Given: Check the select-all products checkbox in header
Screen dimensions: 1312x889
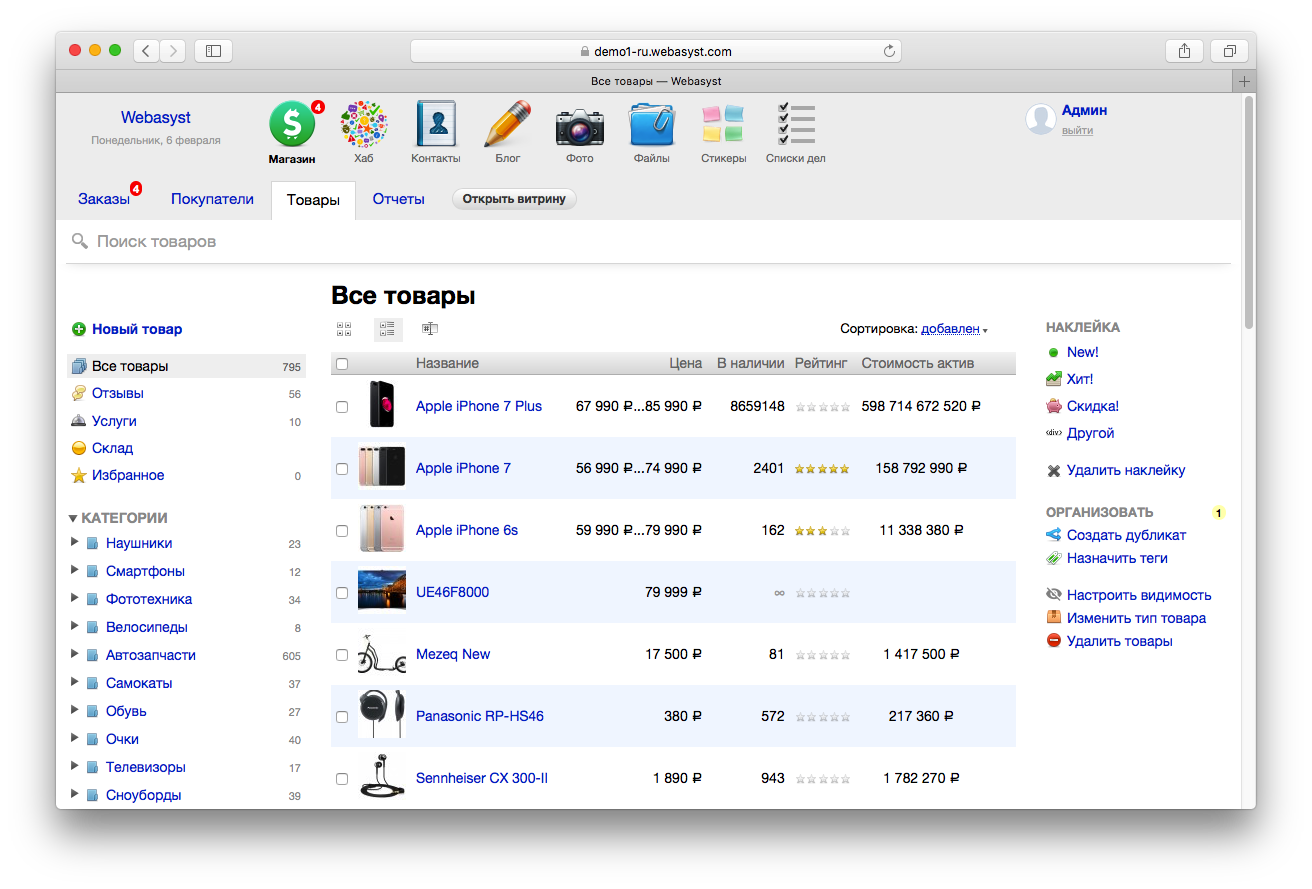Looking at the screenshot, I should (342, 364).
